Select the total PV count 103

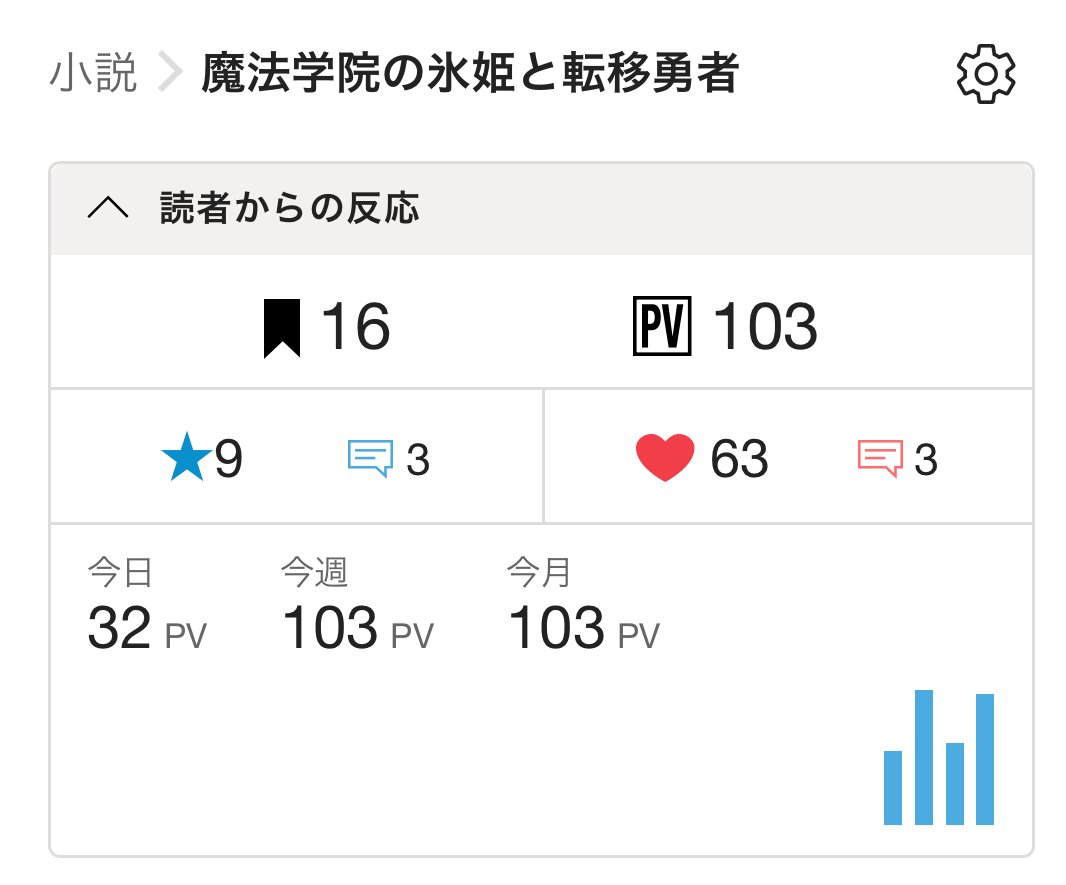coord(765,327)
